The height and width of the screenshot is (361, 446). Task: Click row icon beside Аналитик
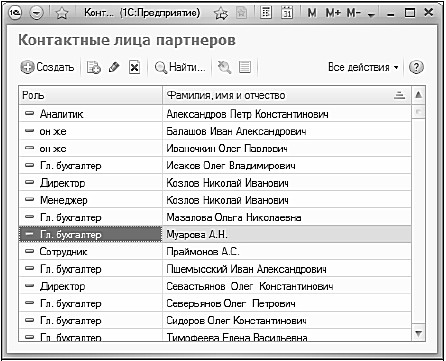tap(30, 114)
